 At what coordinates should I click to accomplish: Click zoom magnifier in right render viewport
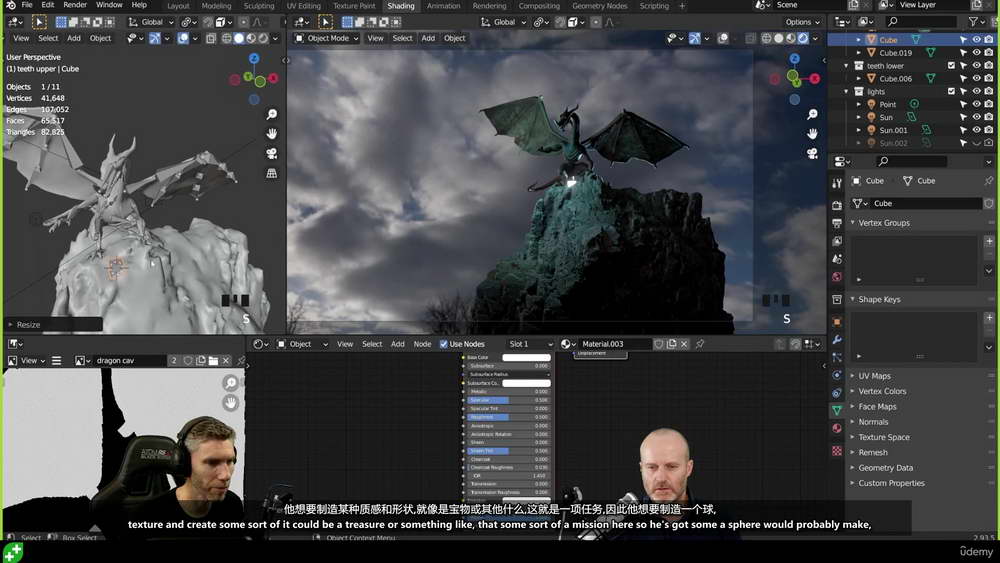point(812,114)
